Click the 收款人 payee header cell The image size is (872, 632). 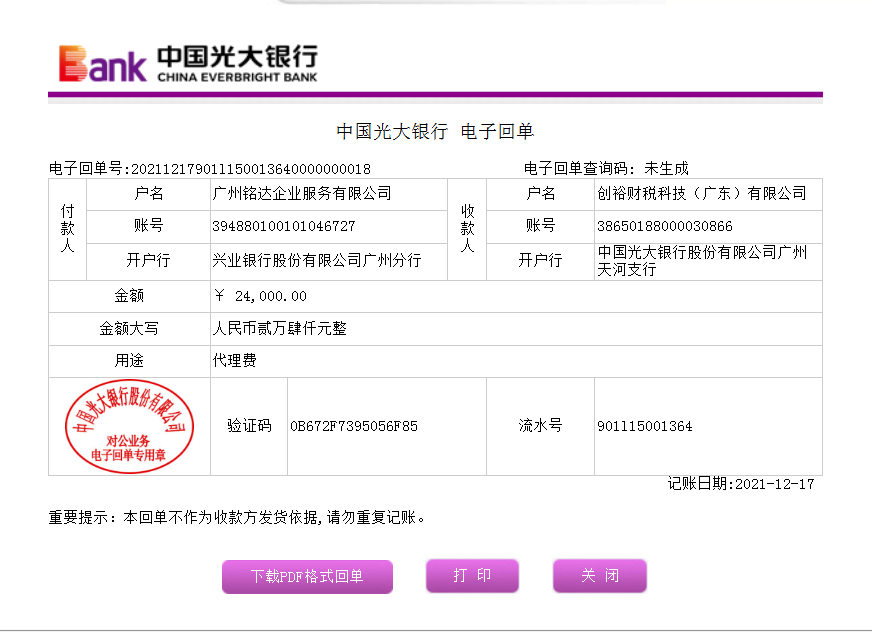point(467,229)
